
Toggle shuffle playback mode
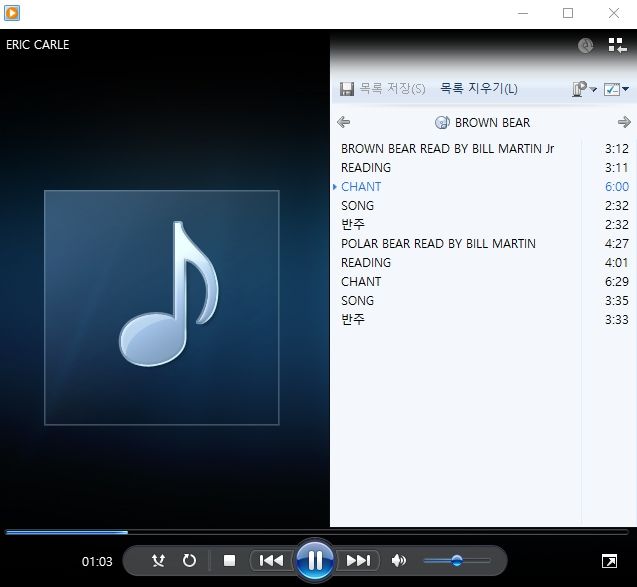click(x=158, y=561)
